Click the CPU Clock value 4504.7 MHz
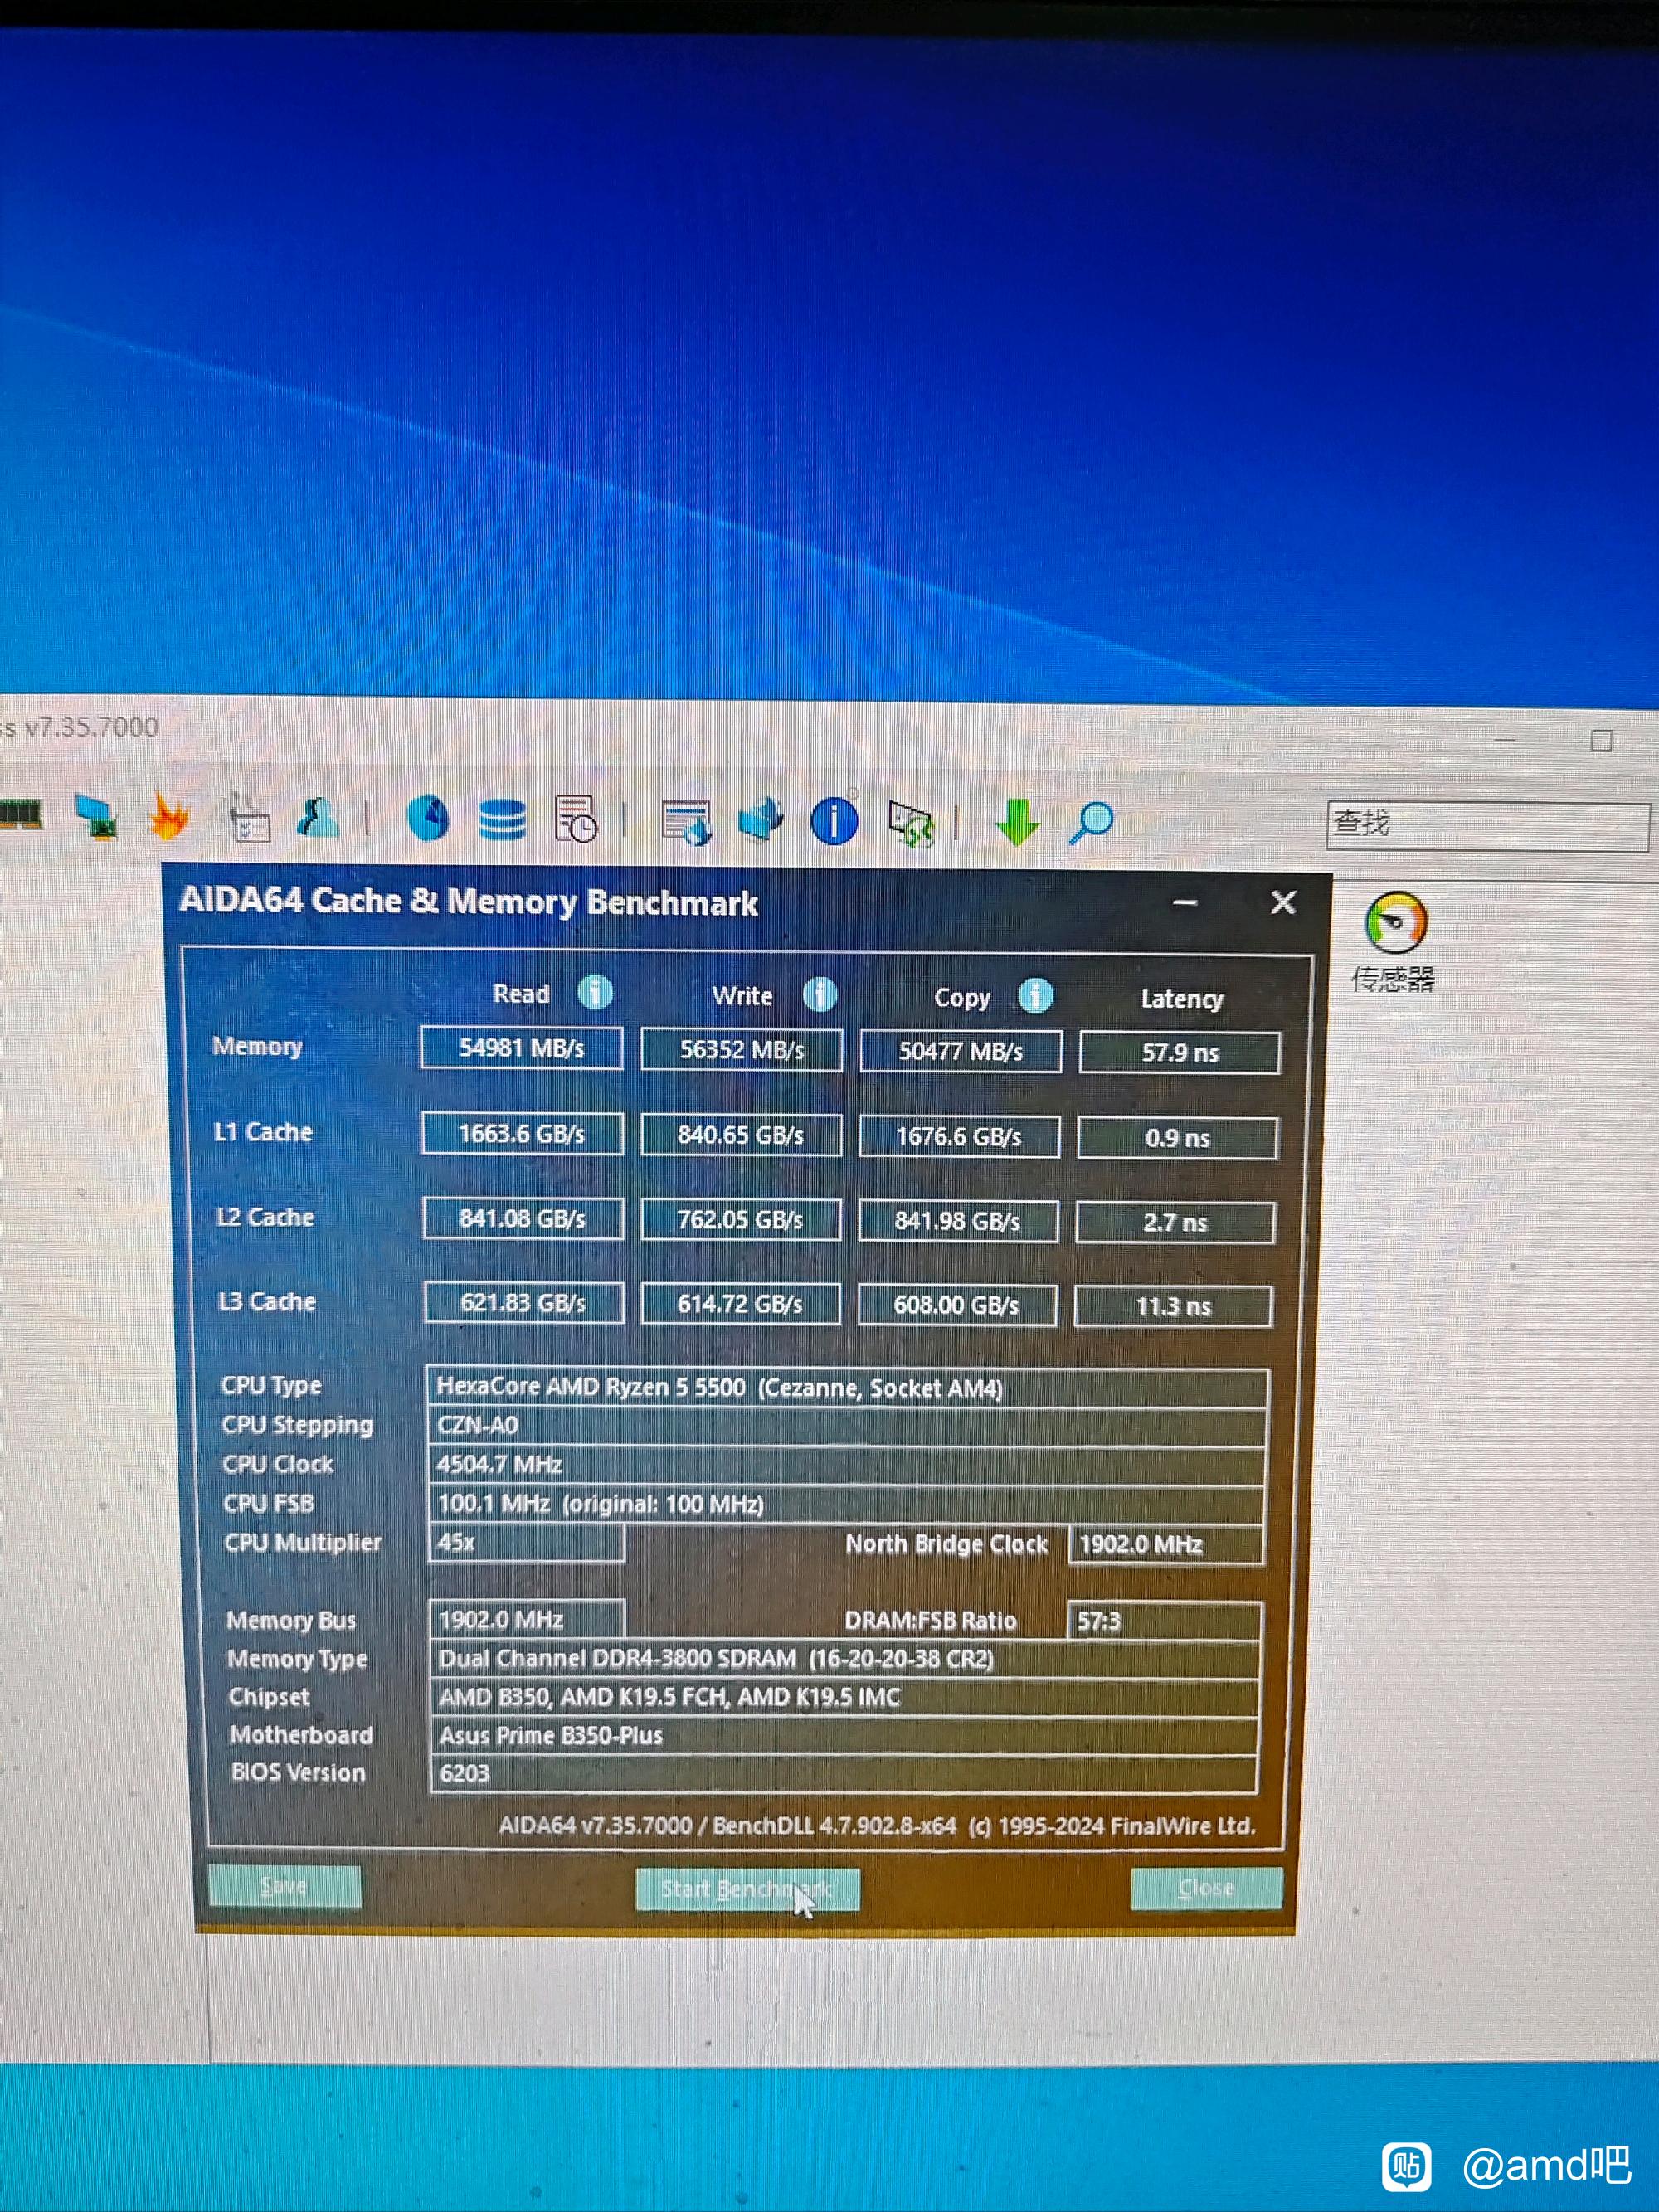Screen dimensions: 1659x2212 [x=847, y=1465]
